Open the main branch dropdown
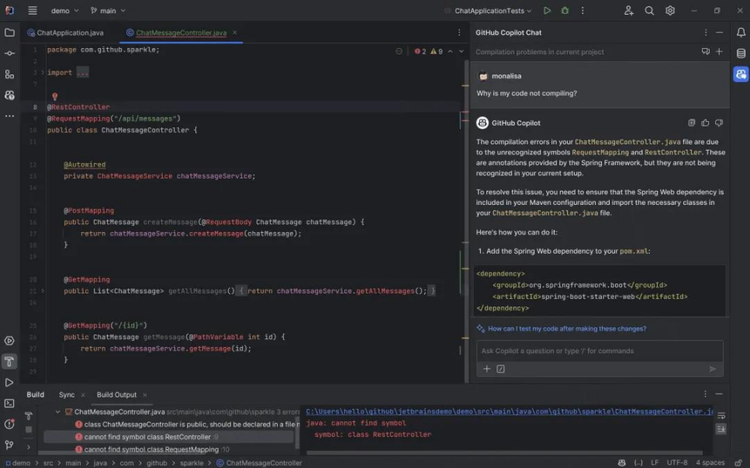750x468 pixels. [x=108, y=11]
